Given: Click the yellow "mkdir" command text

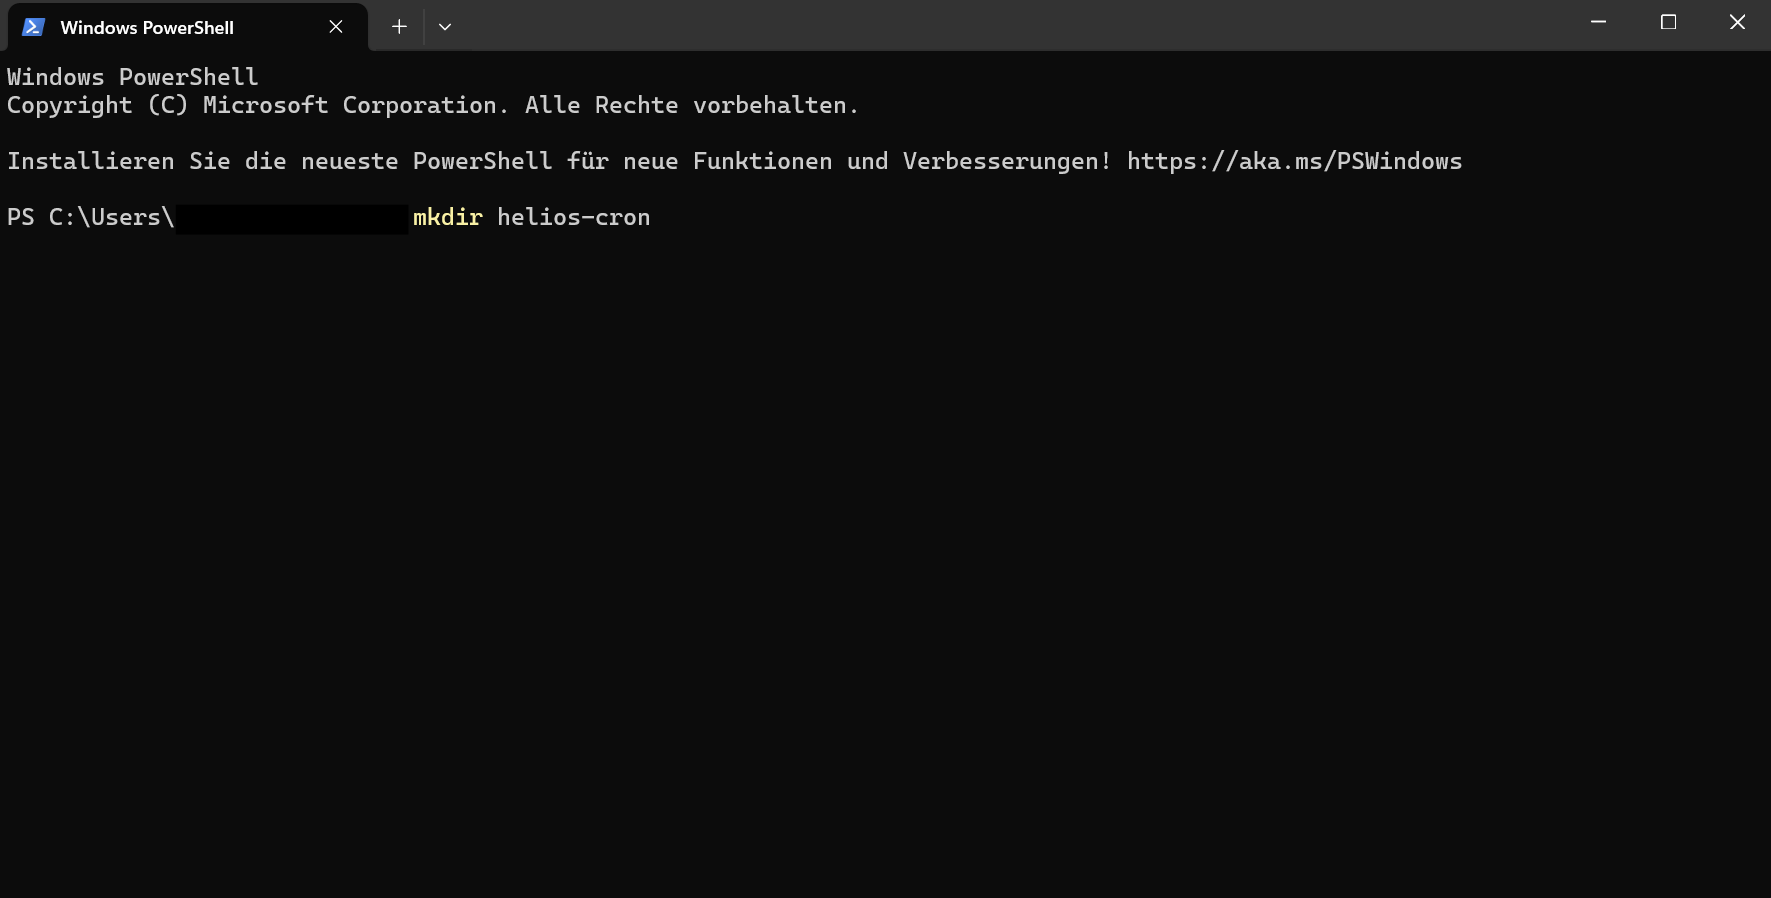Looking at the screenshot, I should click(447, 217).
